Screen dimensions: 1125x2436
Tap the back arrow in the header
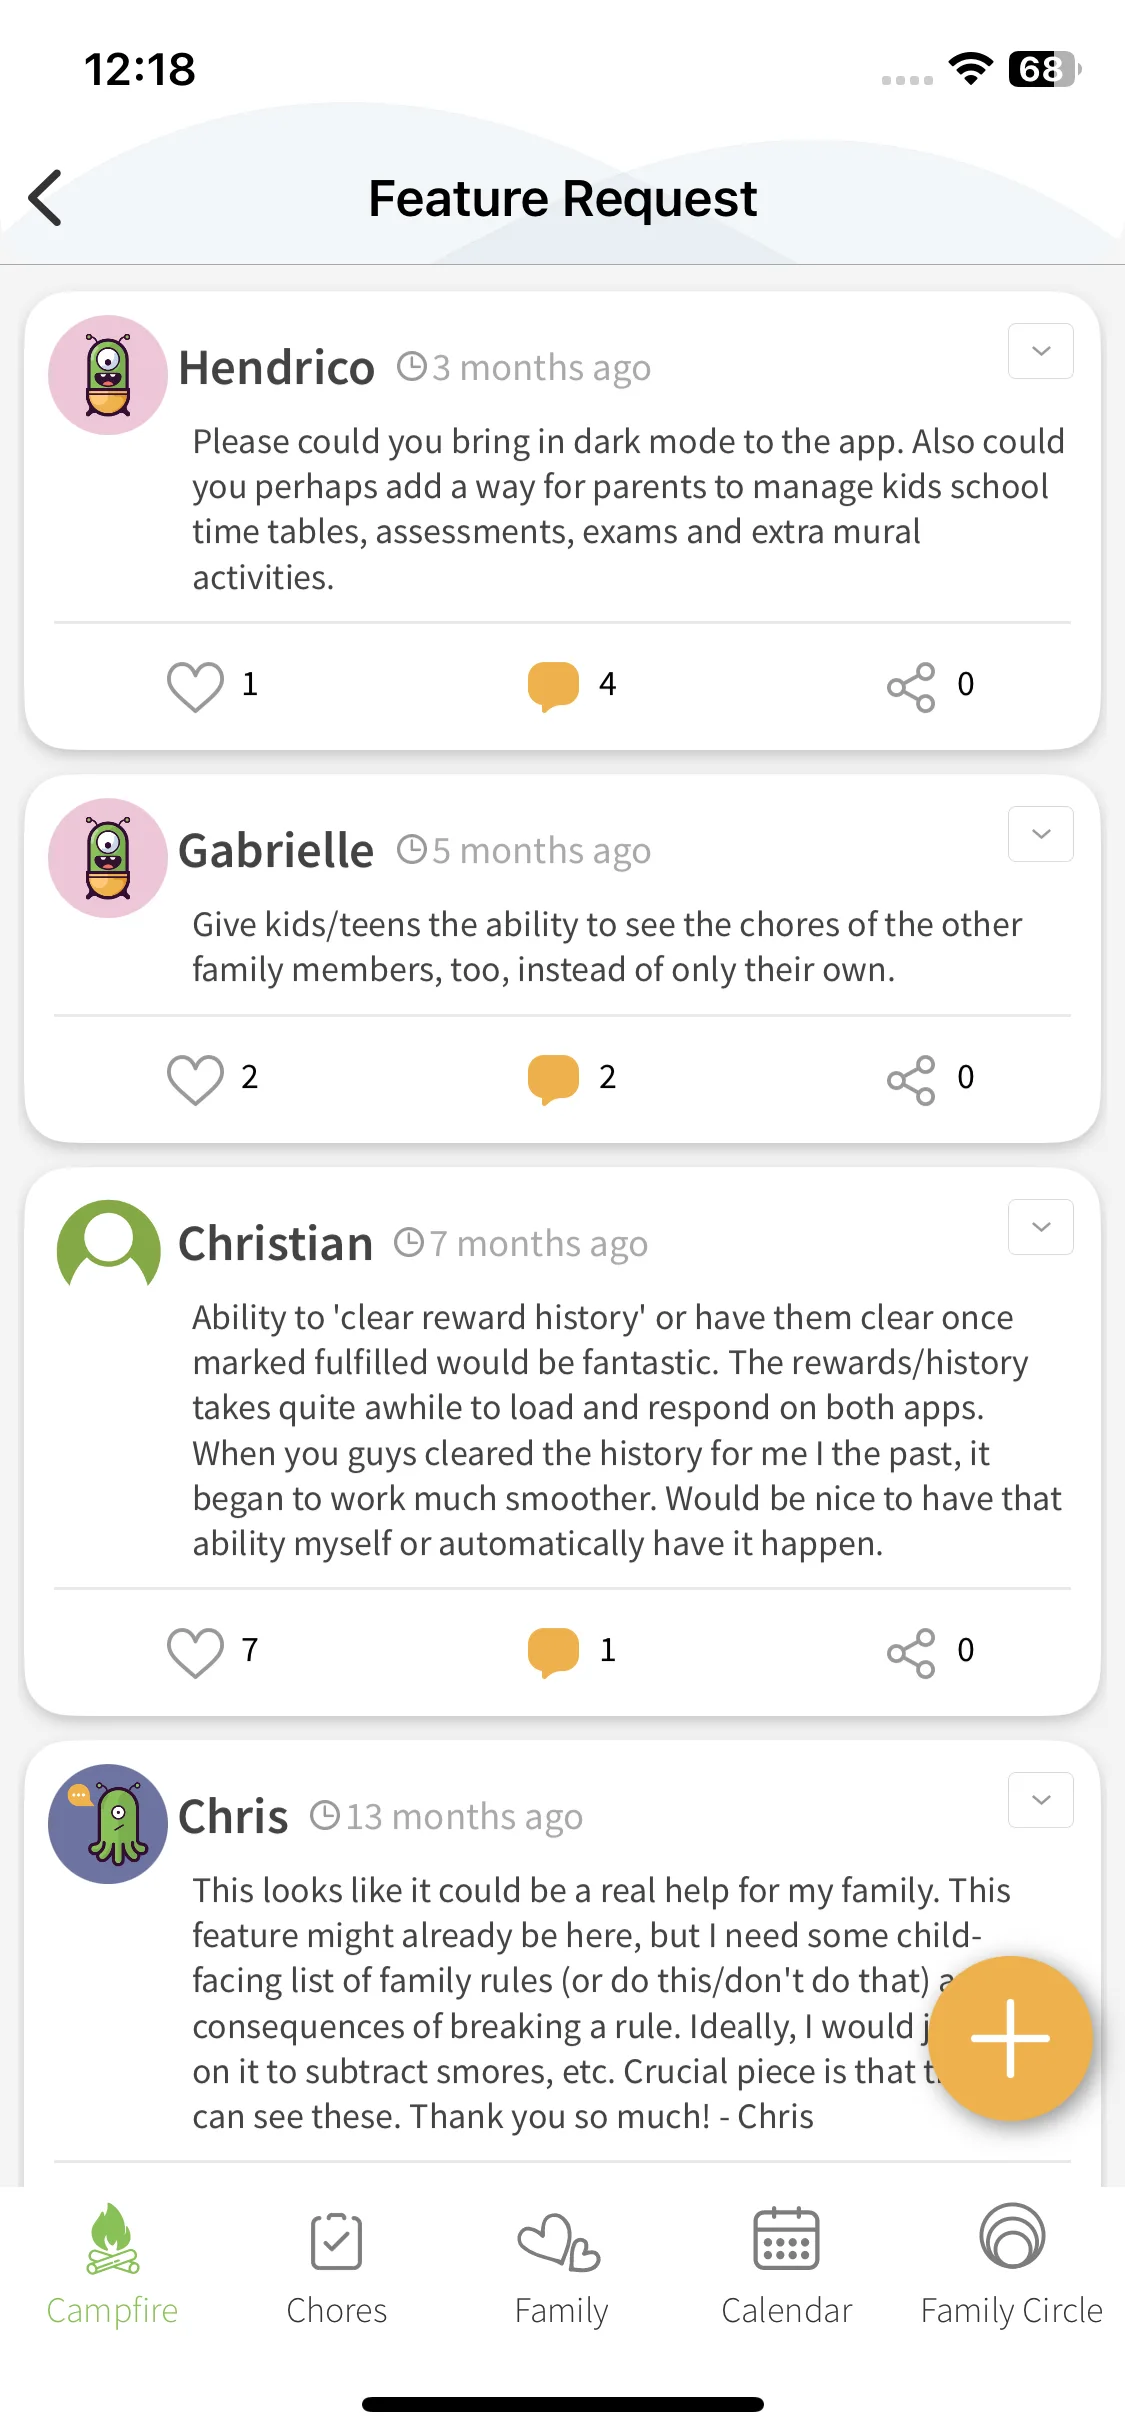(x=46, y=198)
